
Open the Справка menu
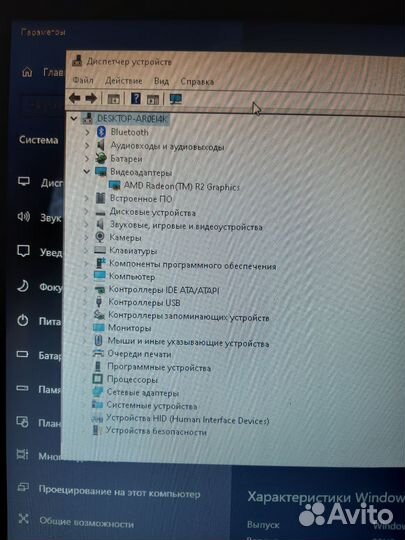tap(197, 82)
